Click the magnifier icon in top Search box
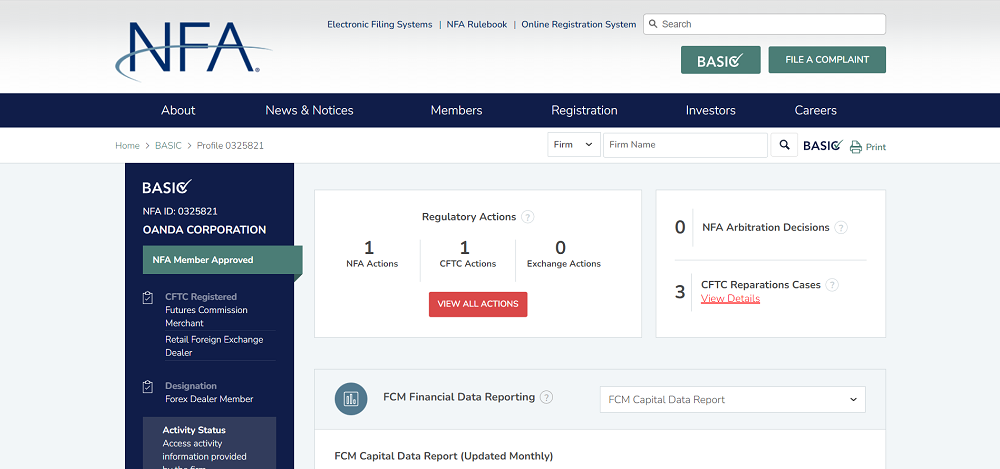 click(653, 24)
